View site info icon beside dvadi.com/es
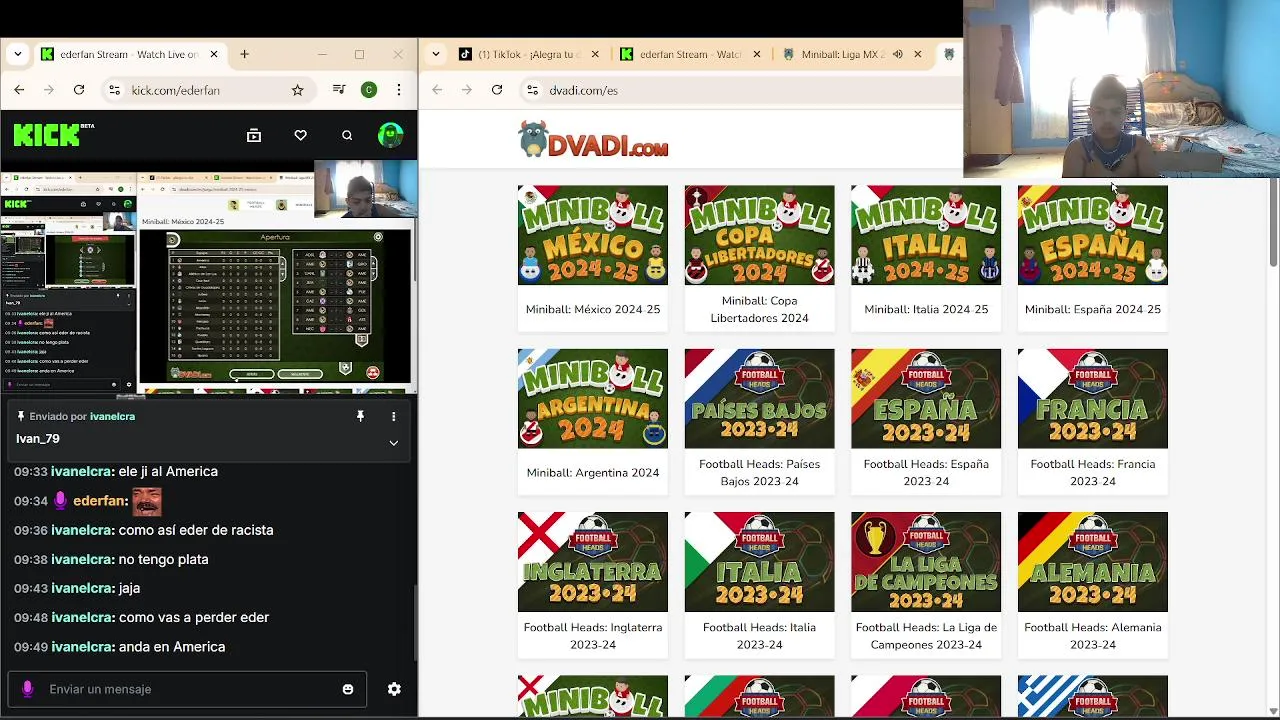Image resolution: width=1280 pixels, height=720 pixels. (x=533, y=90)
